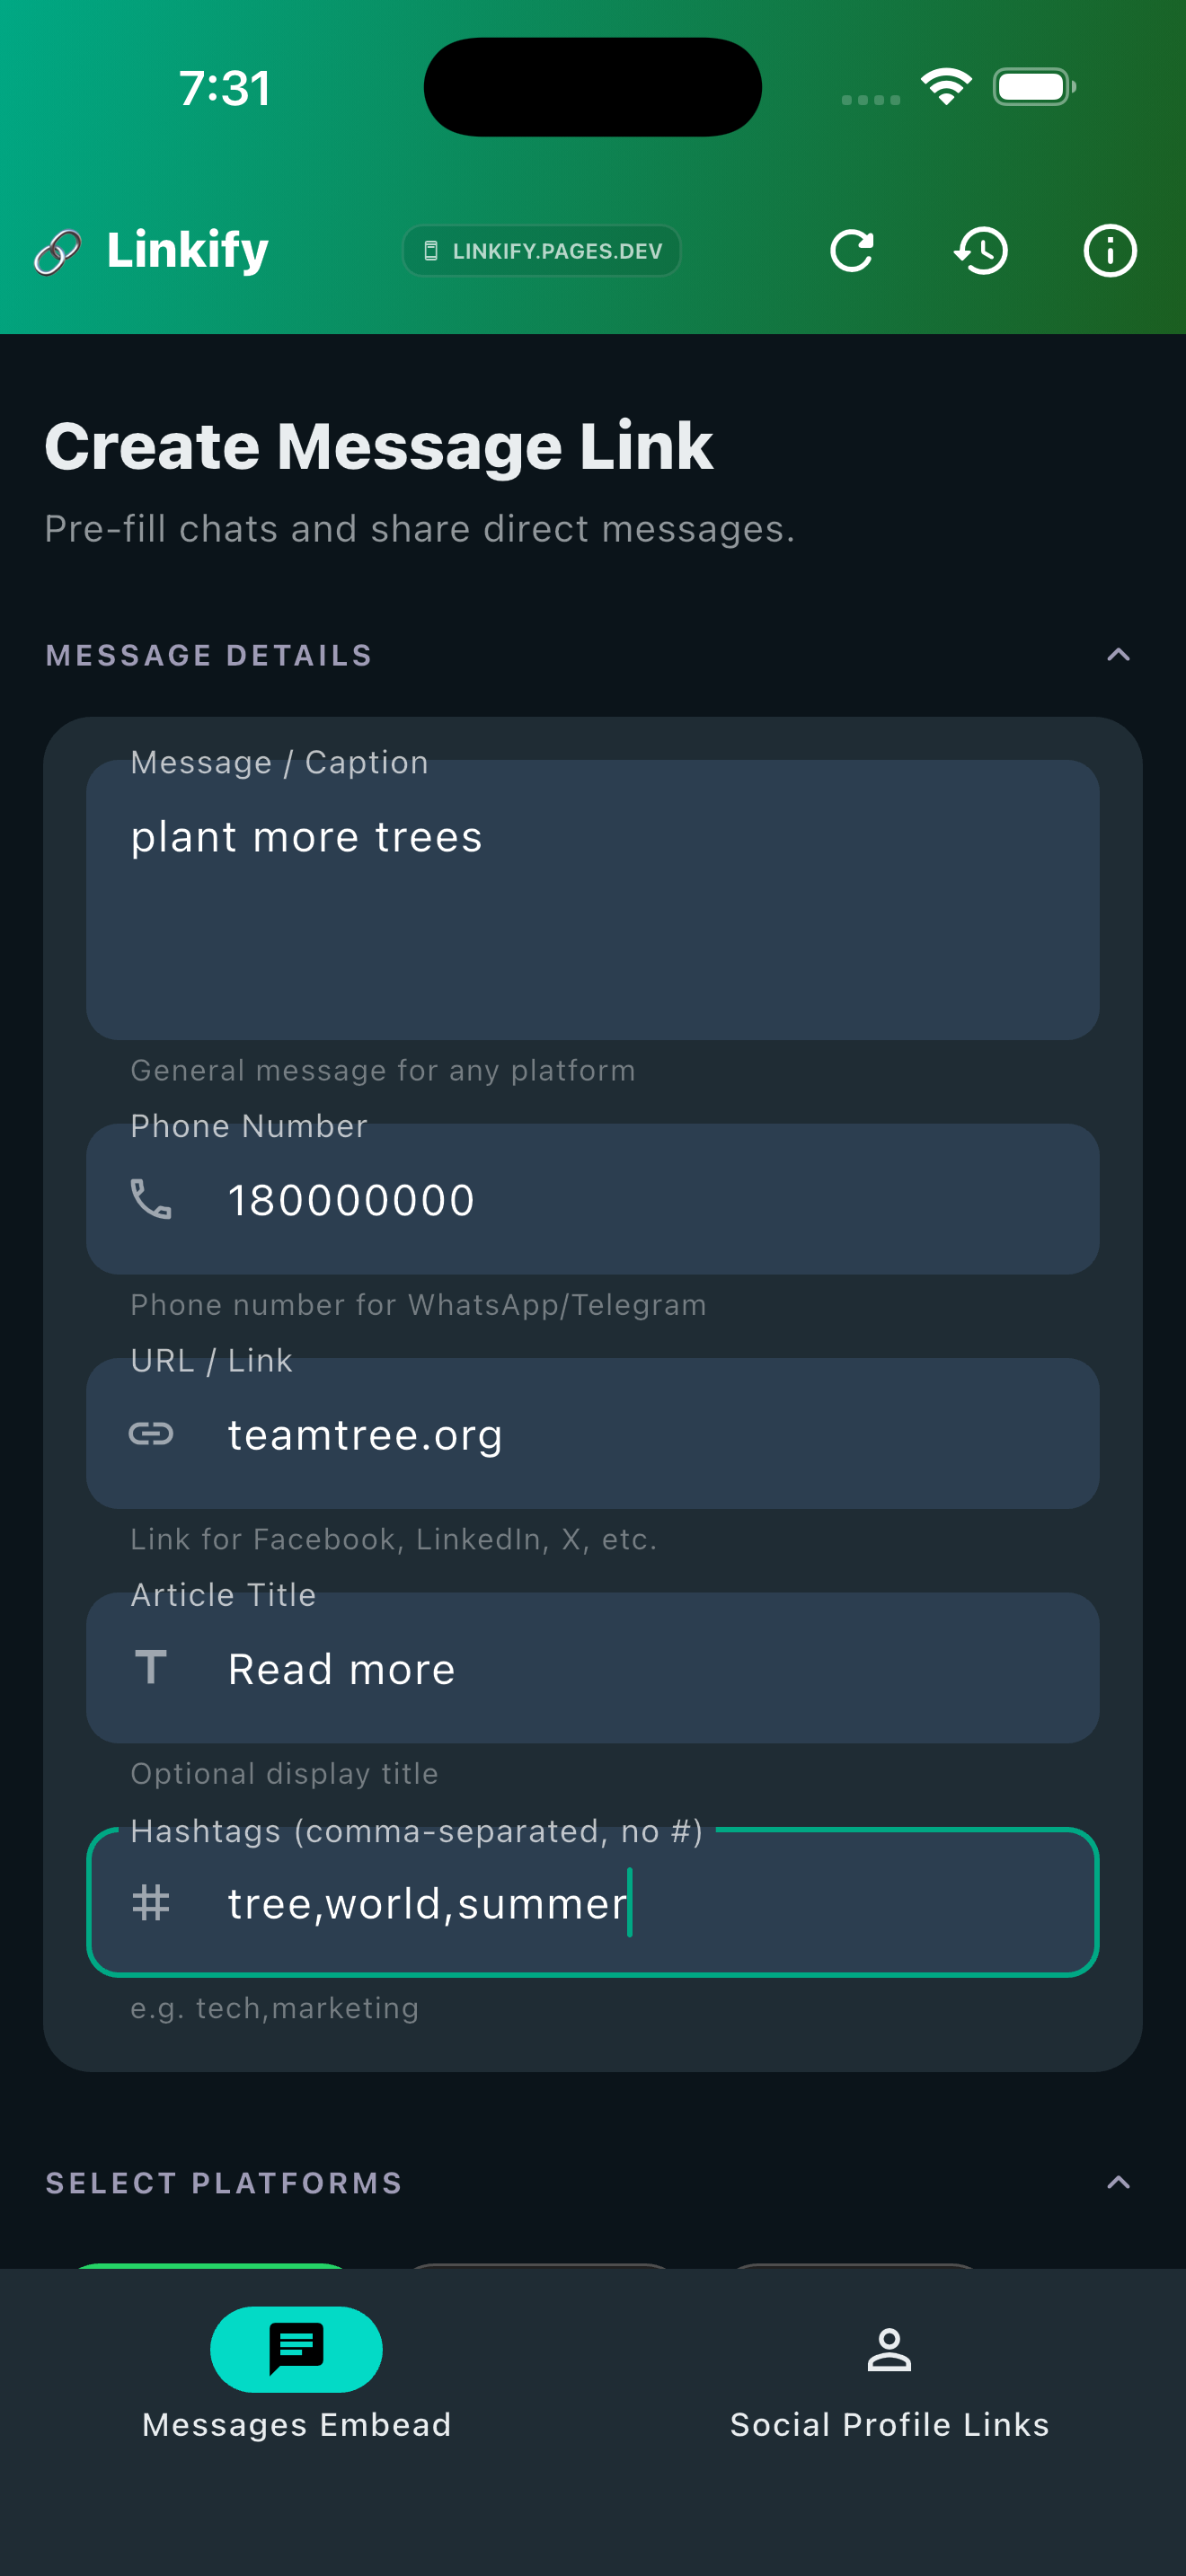This screenshot has height=2576, width=1186.
Task: Open the history icon in the top bar
Action: coord(980,251)
